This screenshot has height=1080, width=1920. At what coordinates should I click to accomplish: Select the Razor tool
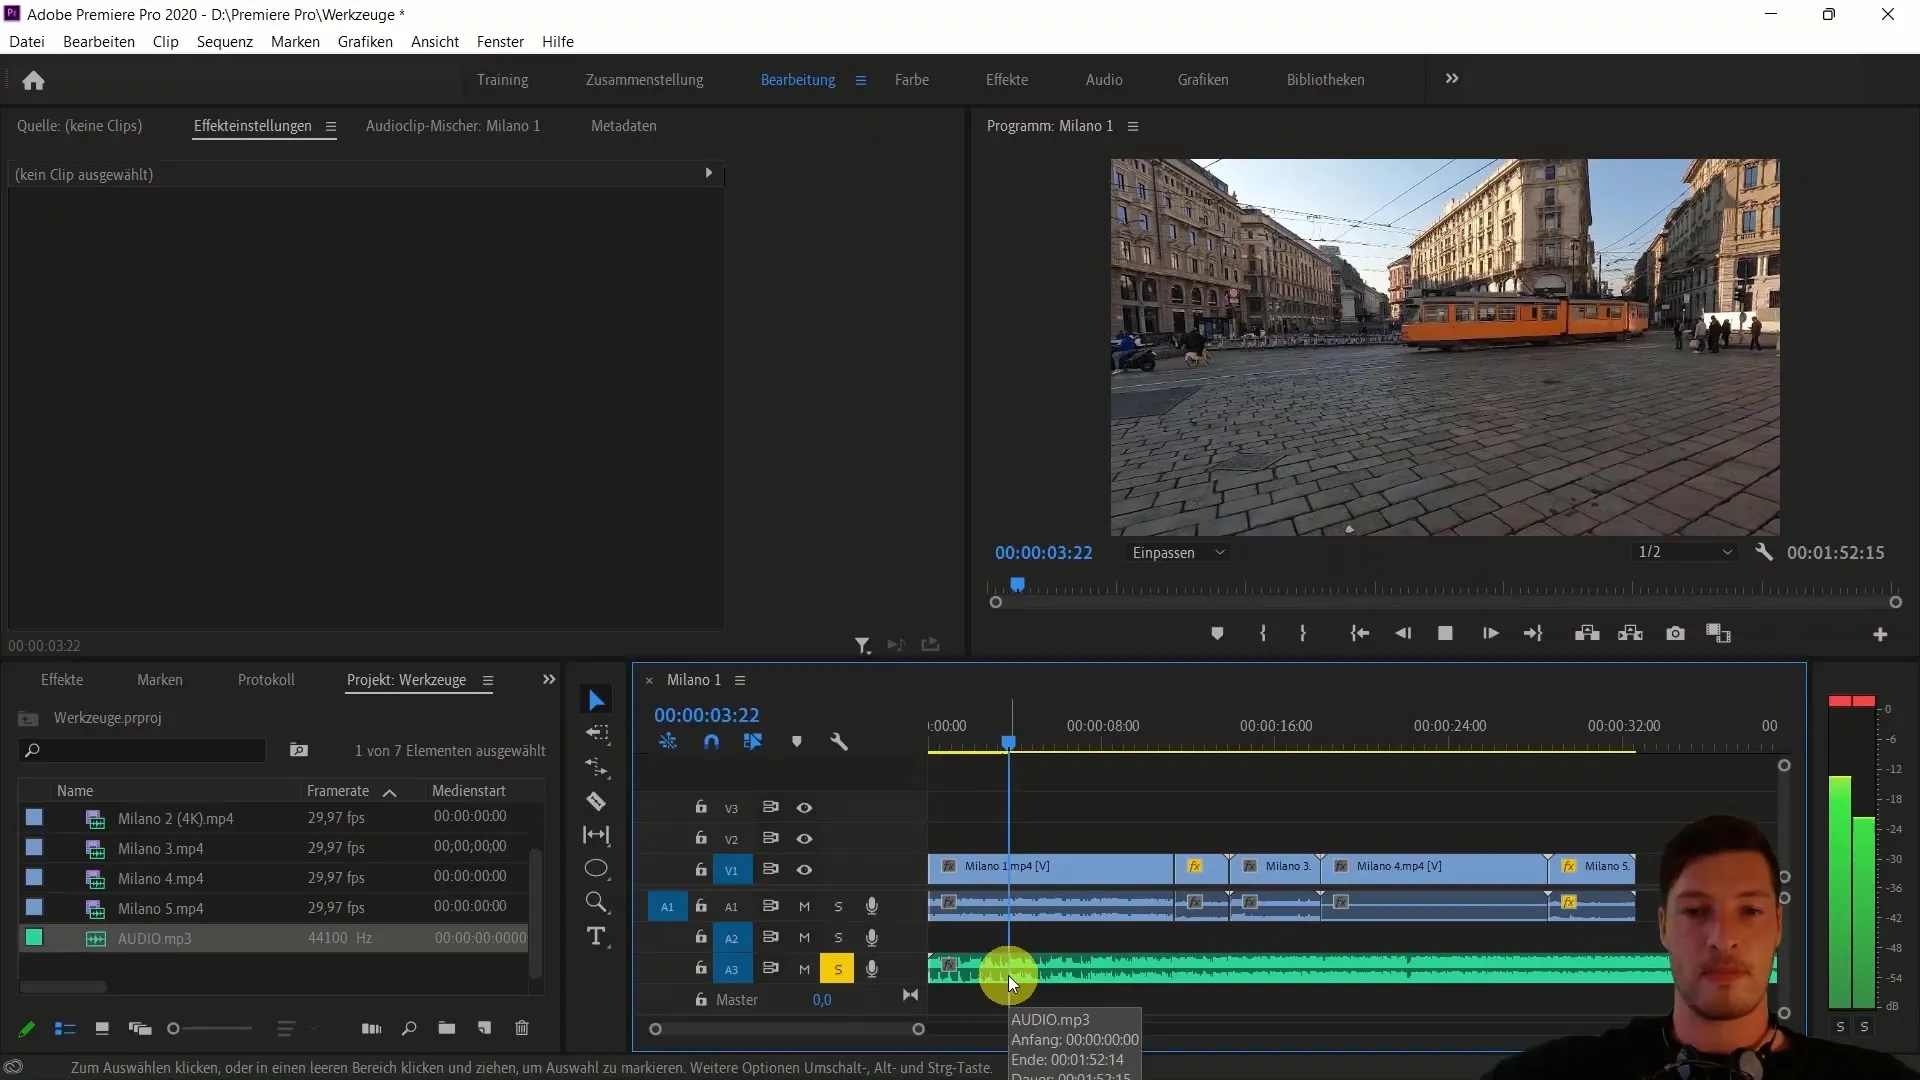point(596,801)
